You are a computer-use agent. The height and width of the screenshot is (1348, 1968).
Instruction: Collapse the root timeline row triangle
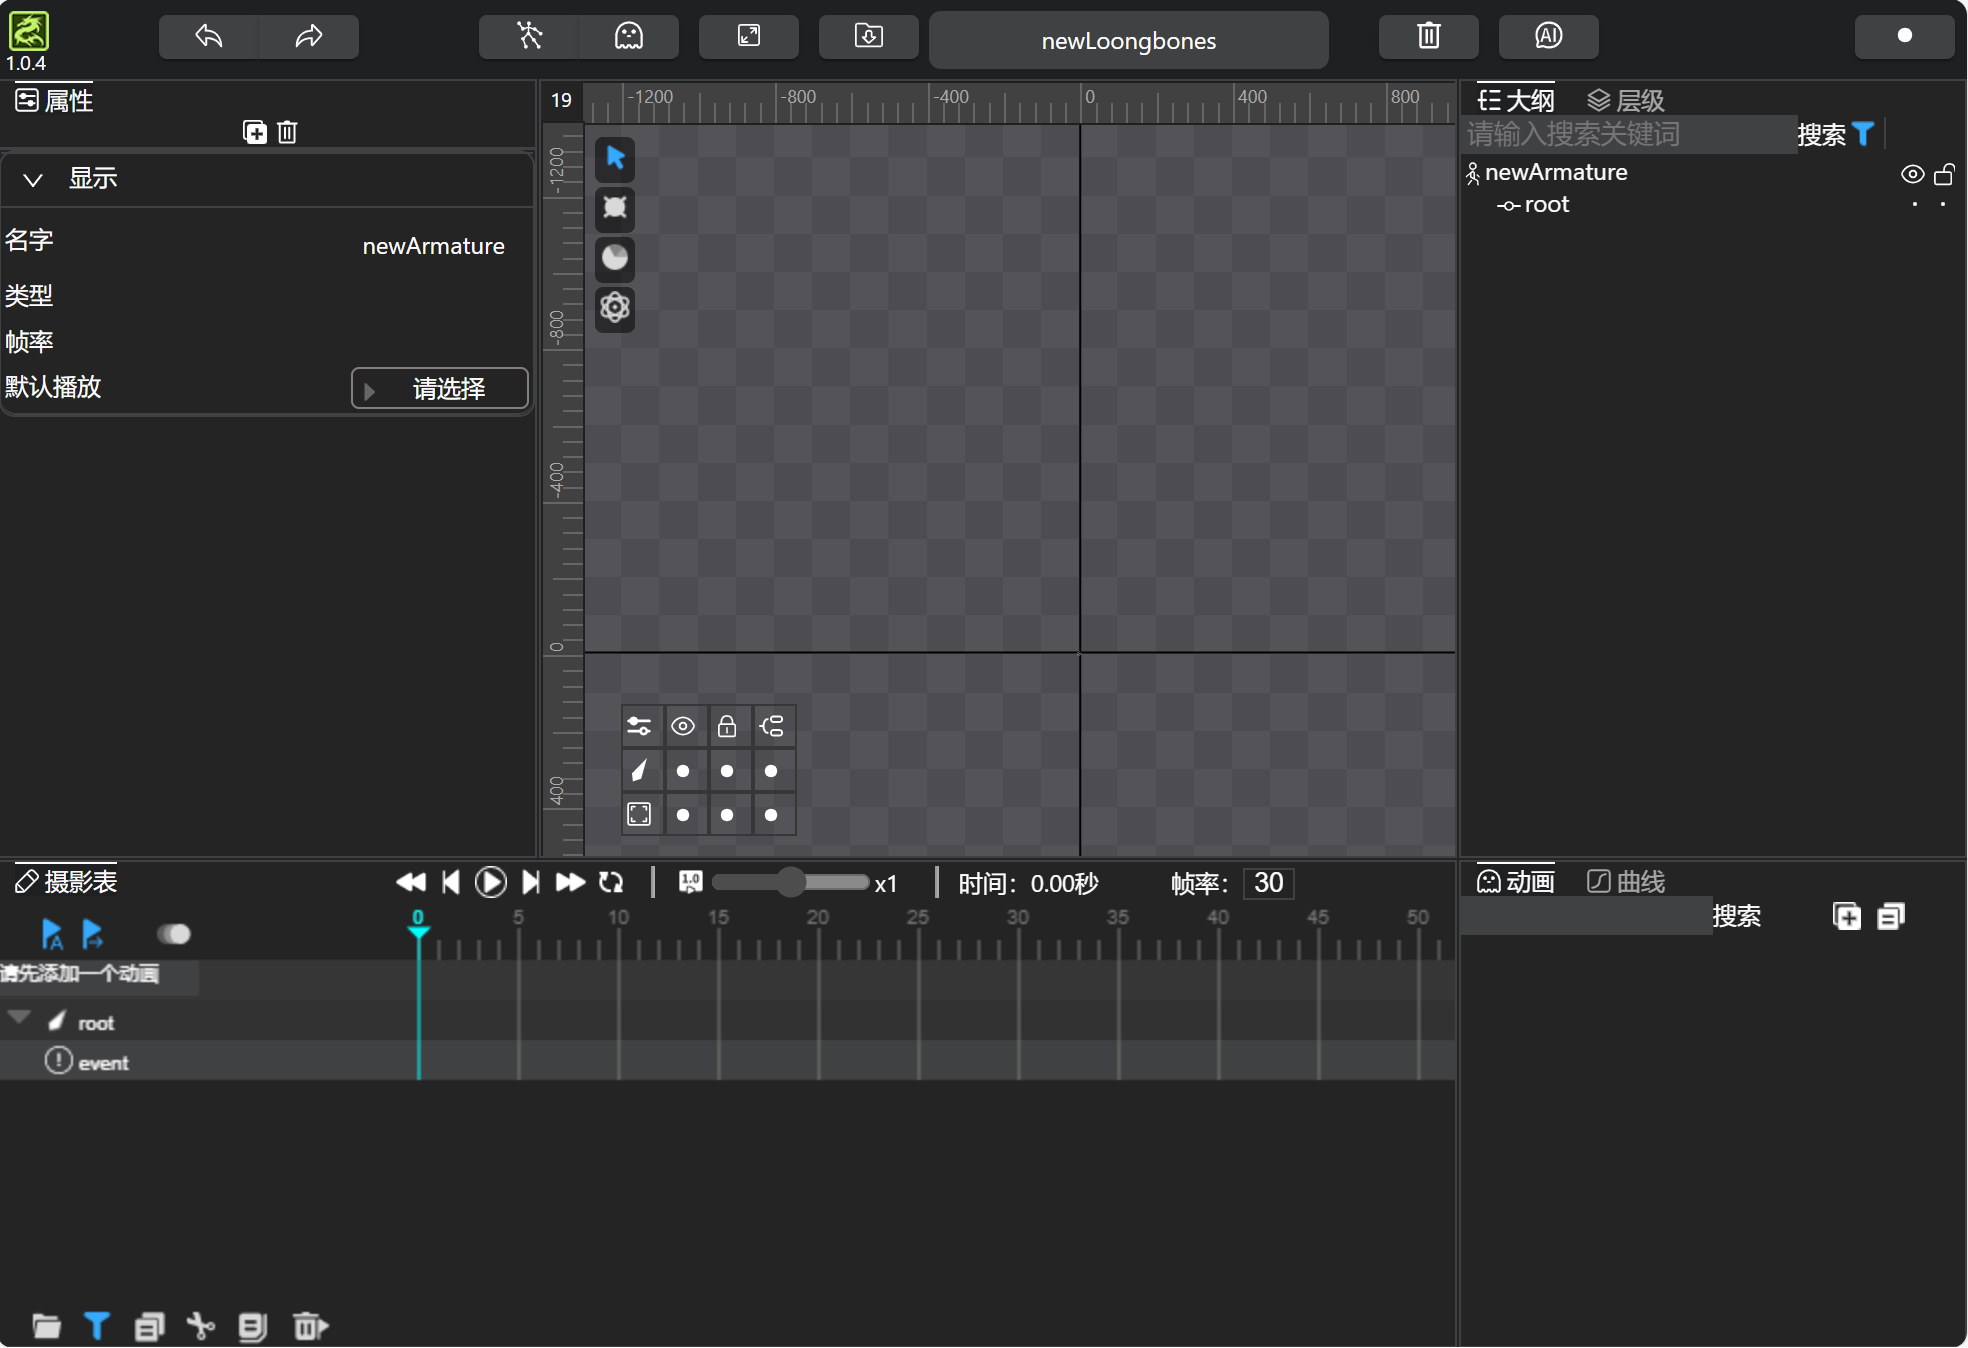[x=19, y=1017]
